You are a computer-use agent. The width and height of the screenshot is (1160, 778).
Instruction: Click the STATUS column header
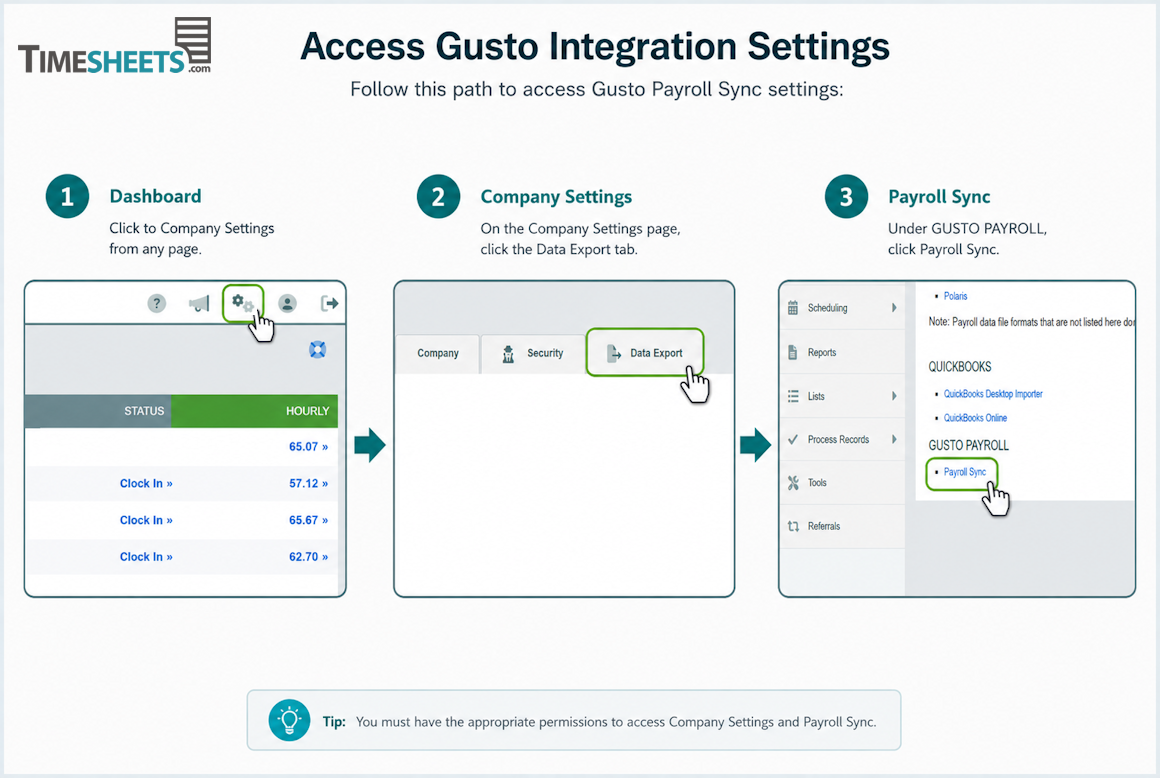pyautogui.click(x=144, y=411)
